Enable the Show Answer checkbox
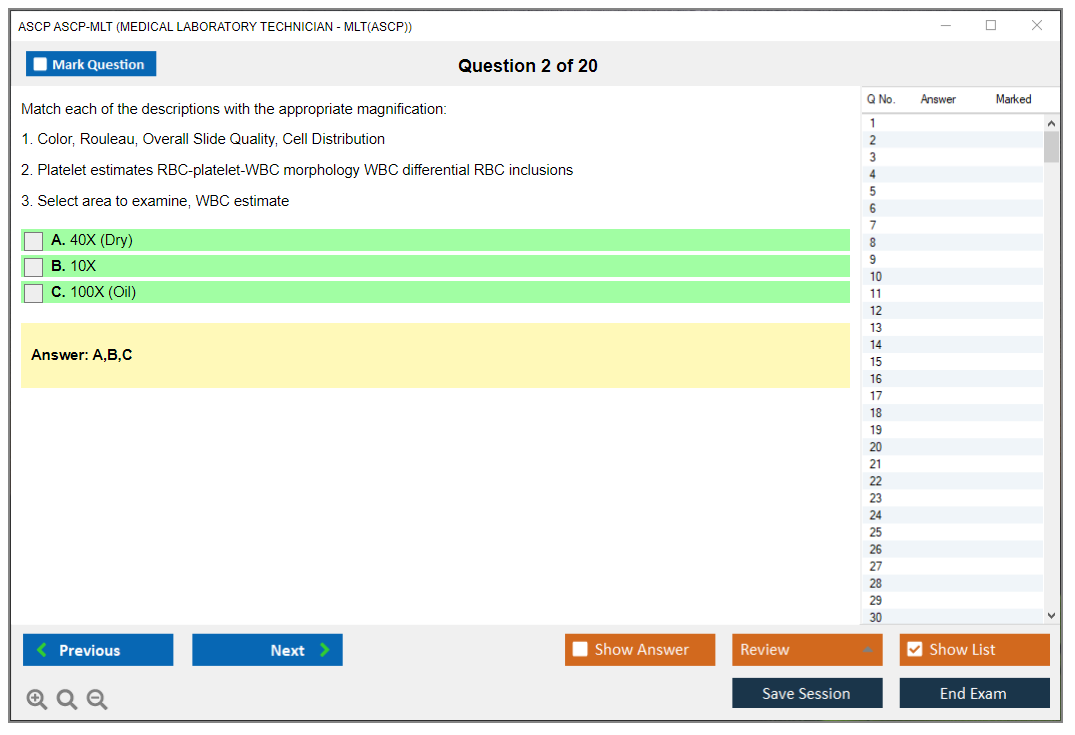1075x735 pixels. point(580,650)
